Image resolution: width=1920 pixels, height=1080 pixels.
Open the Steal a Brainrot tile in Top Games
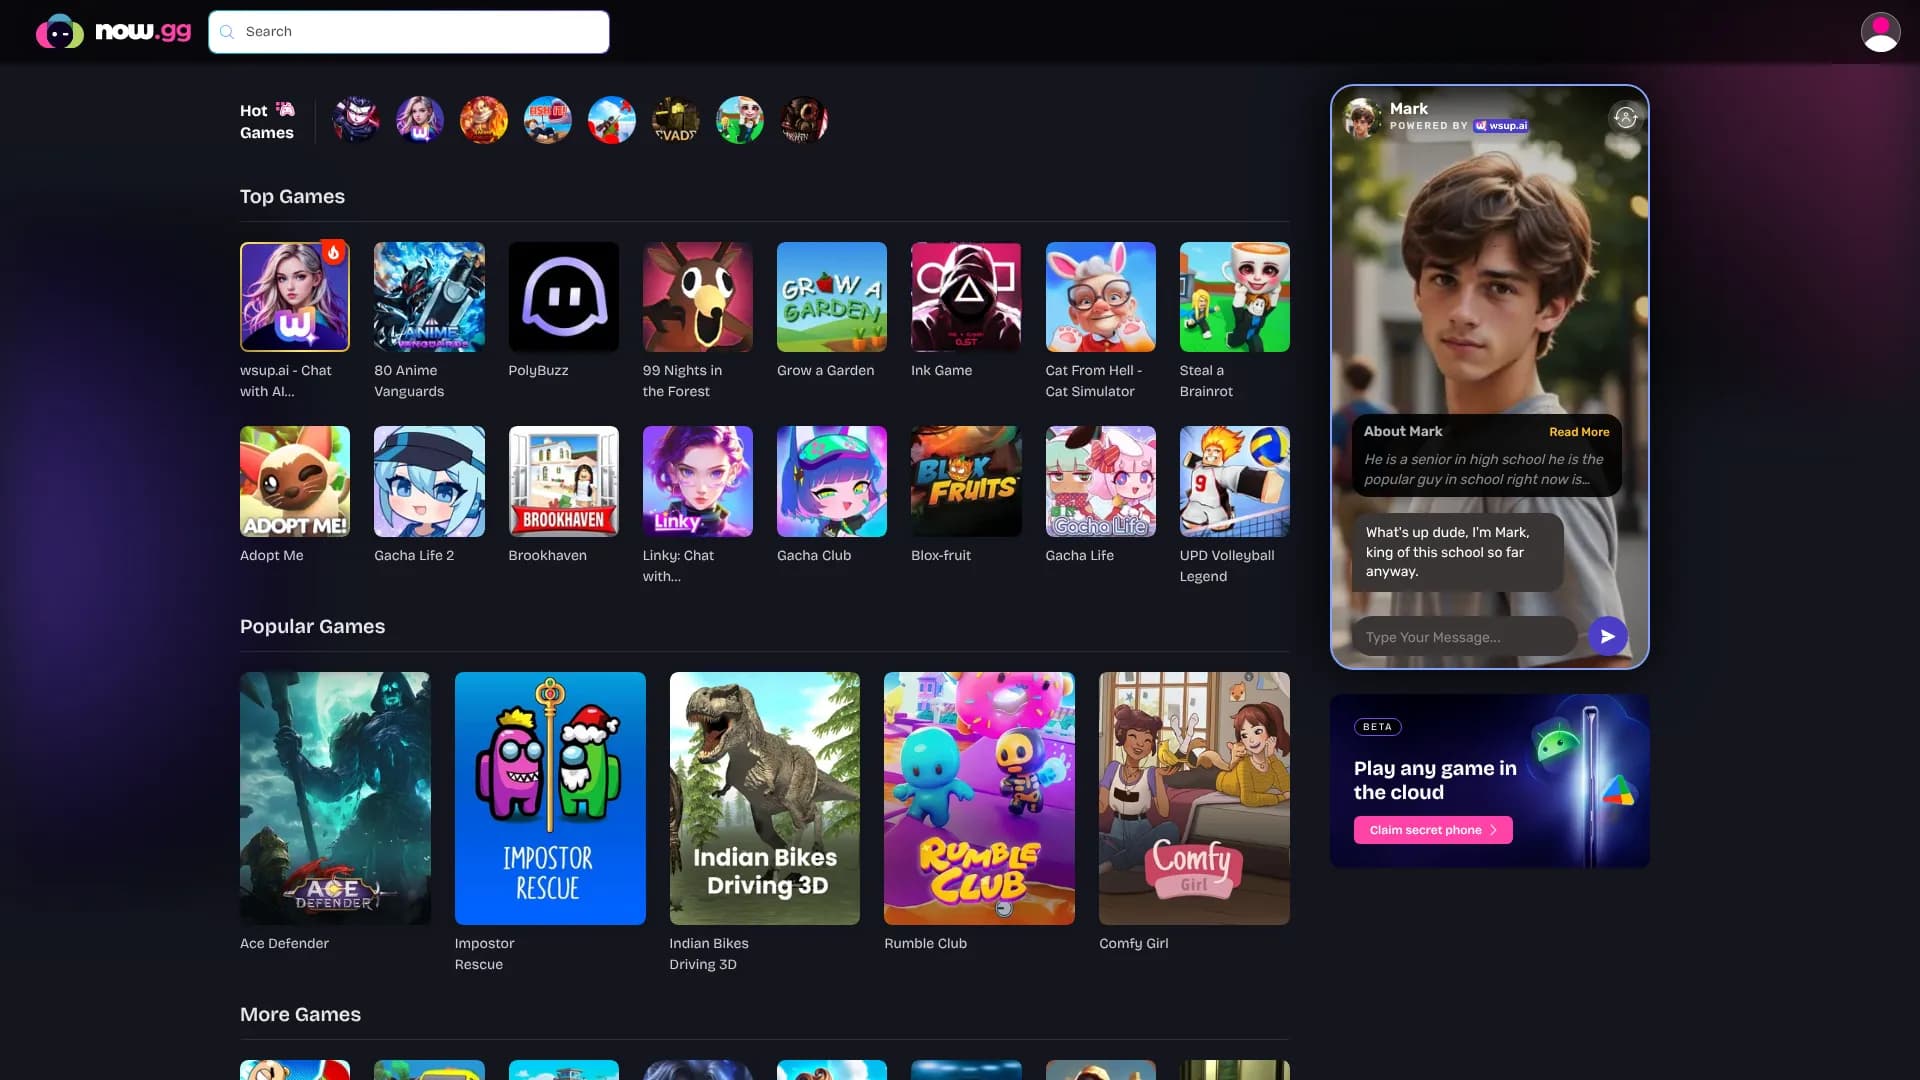[x=1235, y=297]
